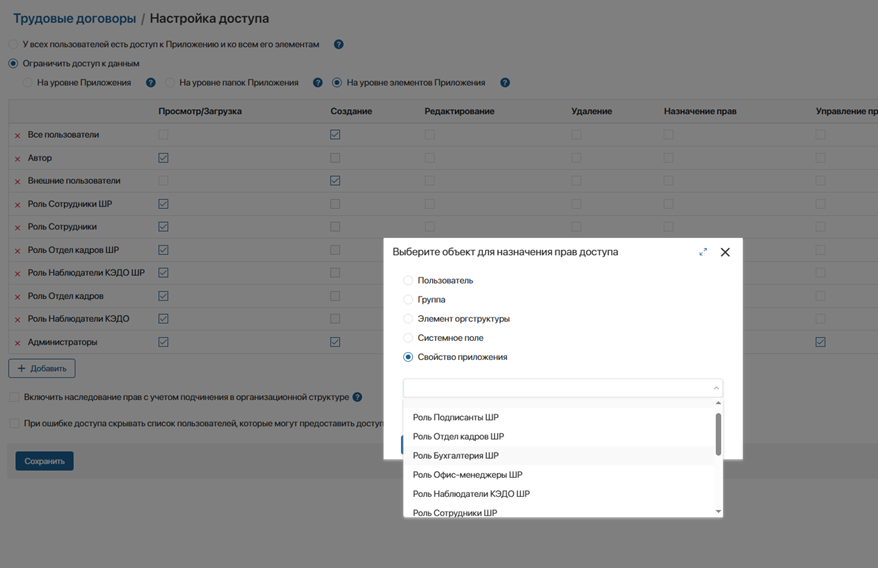Open help icon beside На уровне элементов Приложения

[x=505, y=83]
